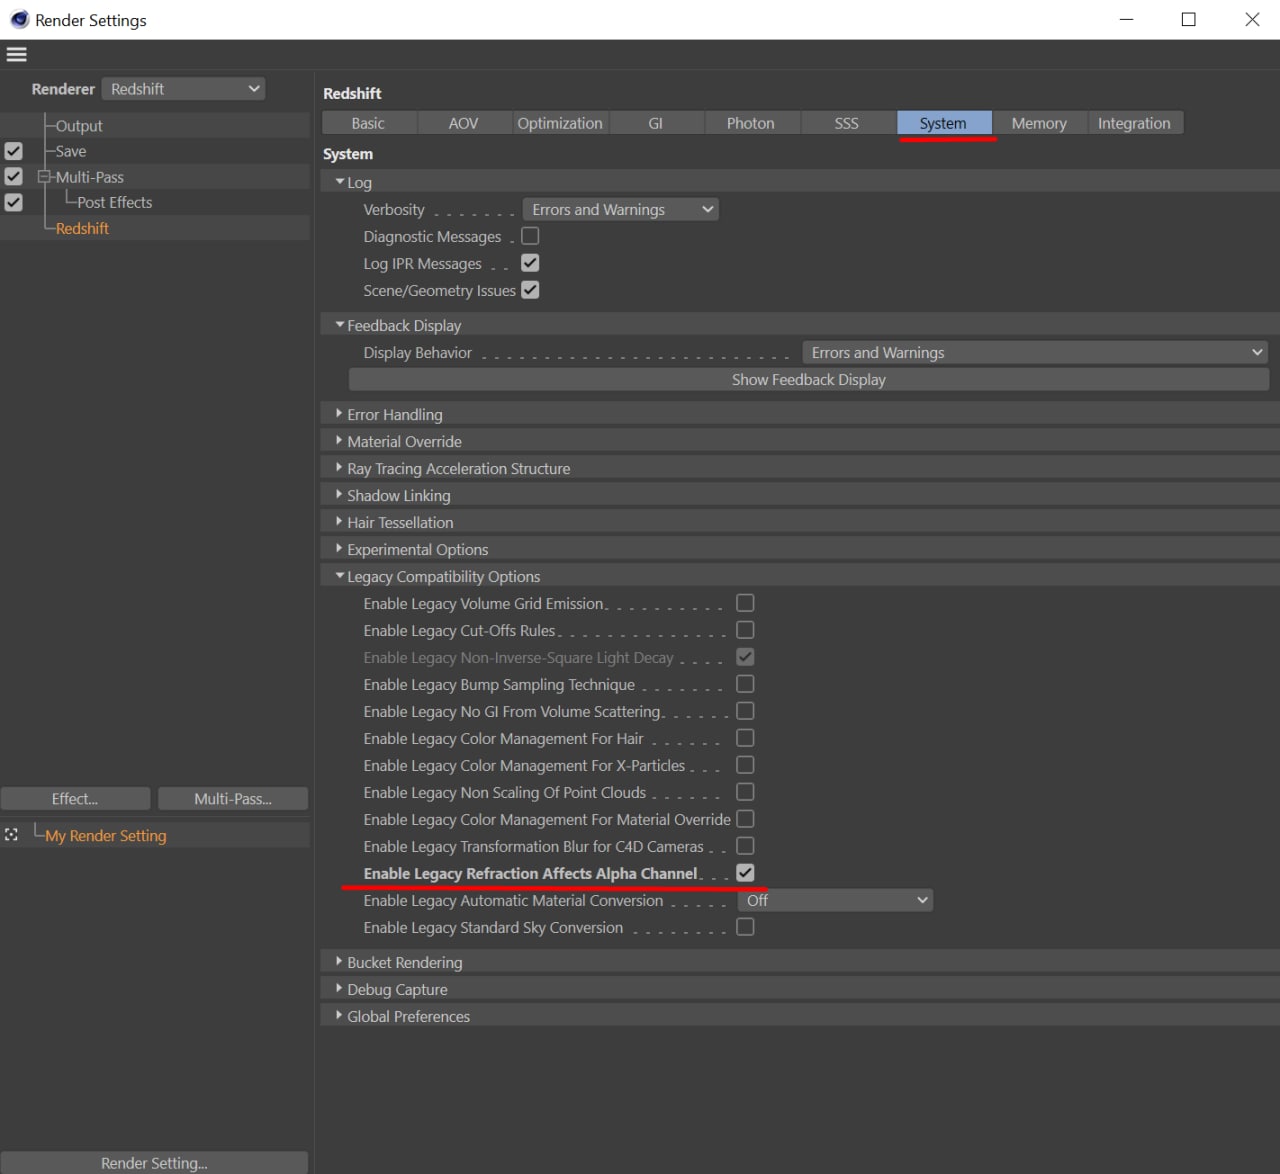Switch to the AOV tab

(x=464, y=123)
